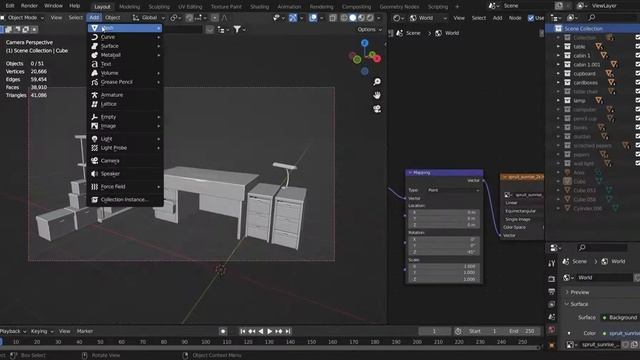Open the Tool properties tab icon
Image resolution: width=640 pixels, height=360 pixels.
552,264
